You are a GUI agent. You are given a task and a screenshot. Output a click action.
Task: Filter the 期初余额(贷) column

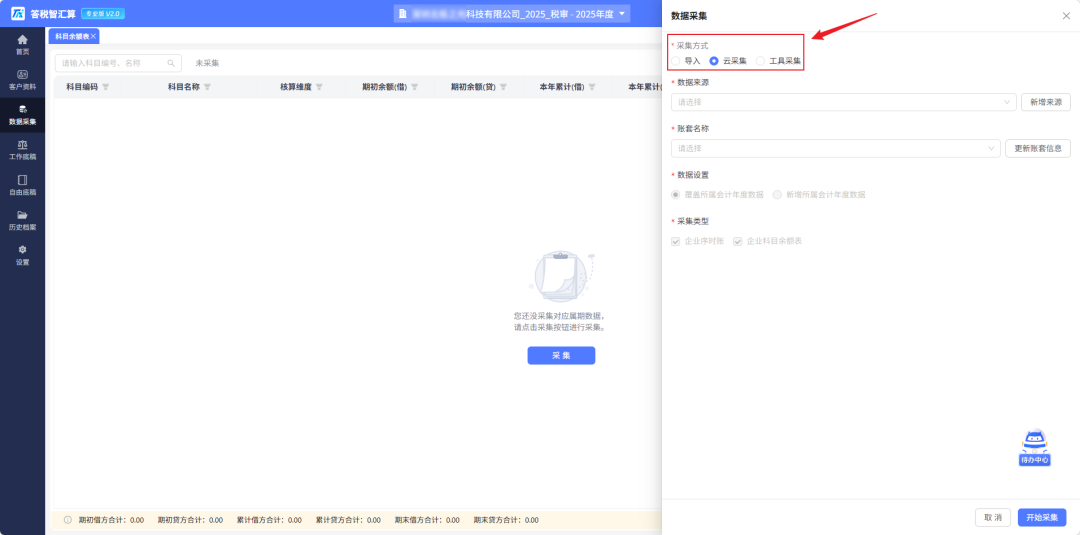[503, 87]
